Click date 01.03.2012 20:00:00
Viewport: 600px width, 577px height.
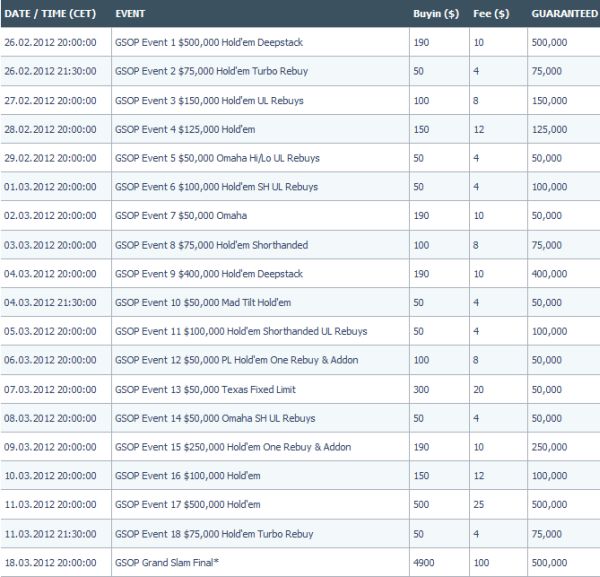(50, 187)
